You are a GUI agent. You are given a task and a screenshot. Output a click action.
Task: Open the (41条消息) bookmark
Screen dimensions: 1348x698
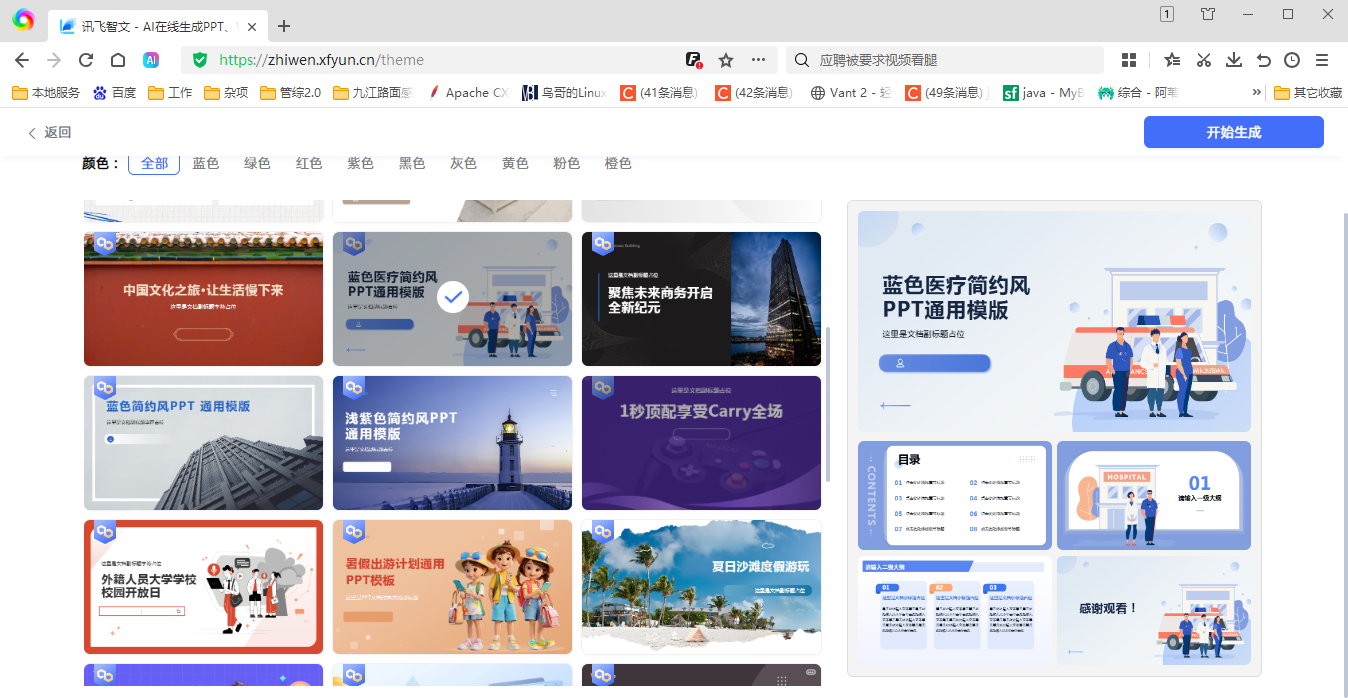(658, 92)
